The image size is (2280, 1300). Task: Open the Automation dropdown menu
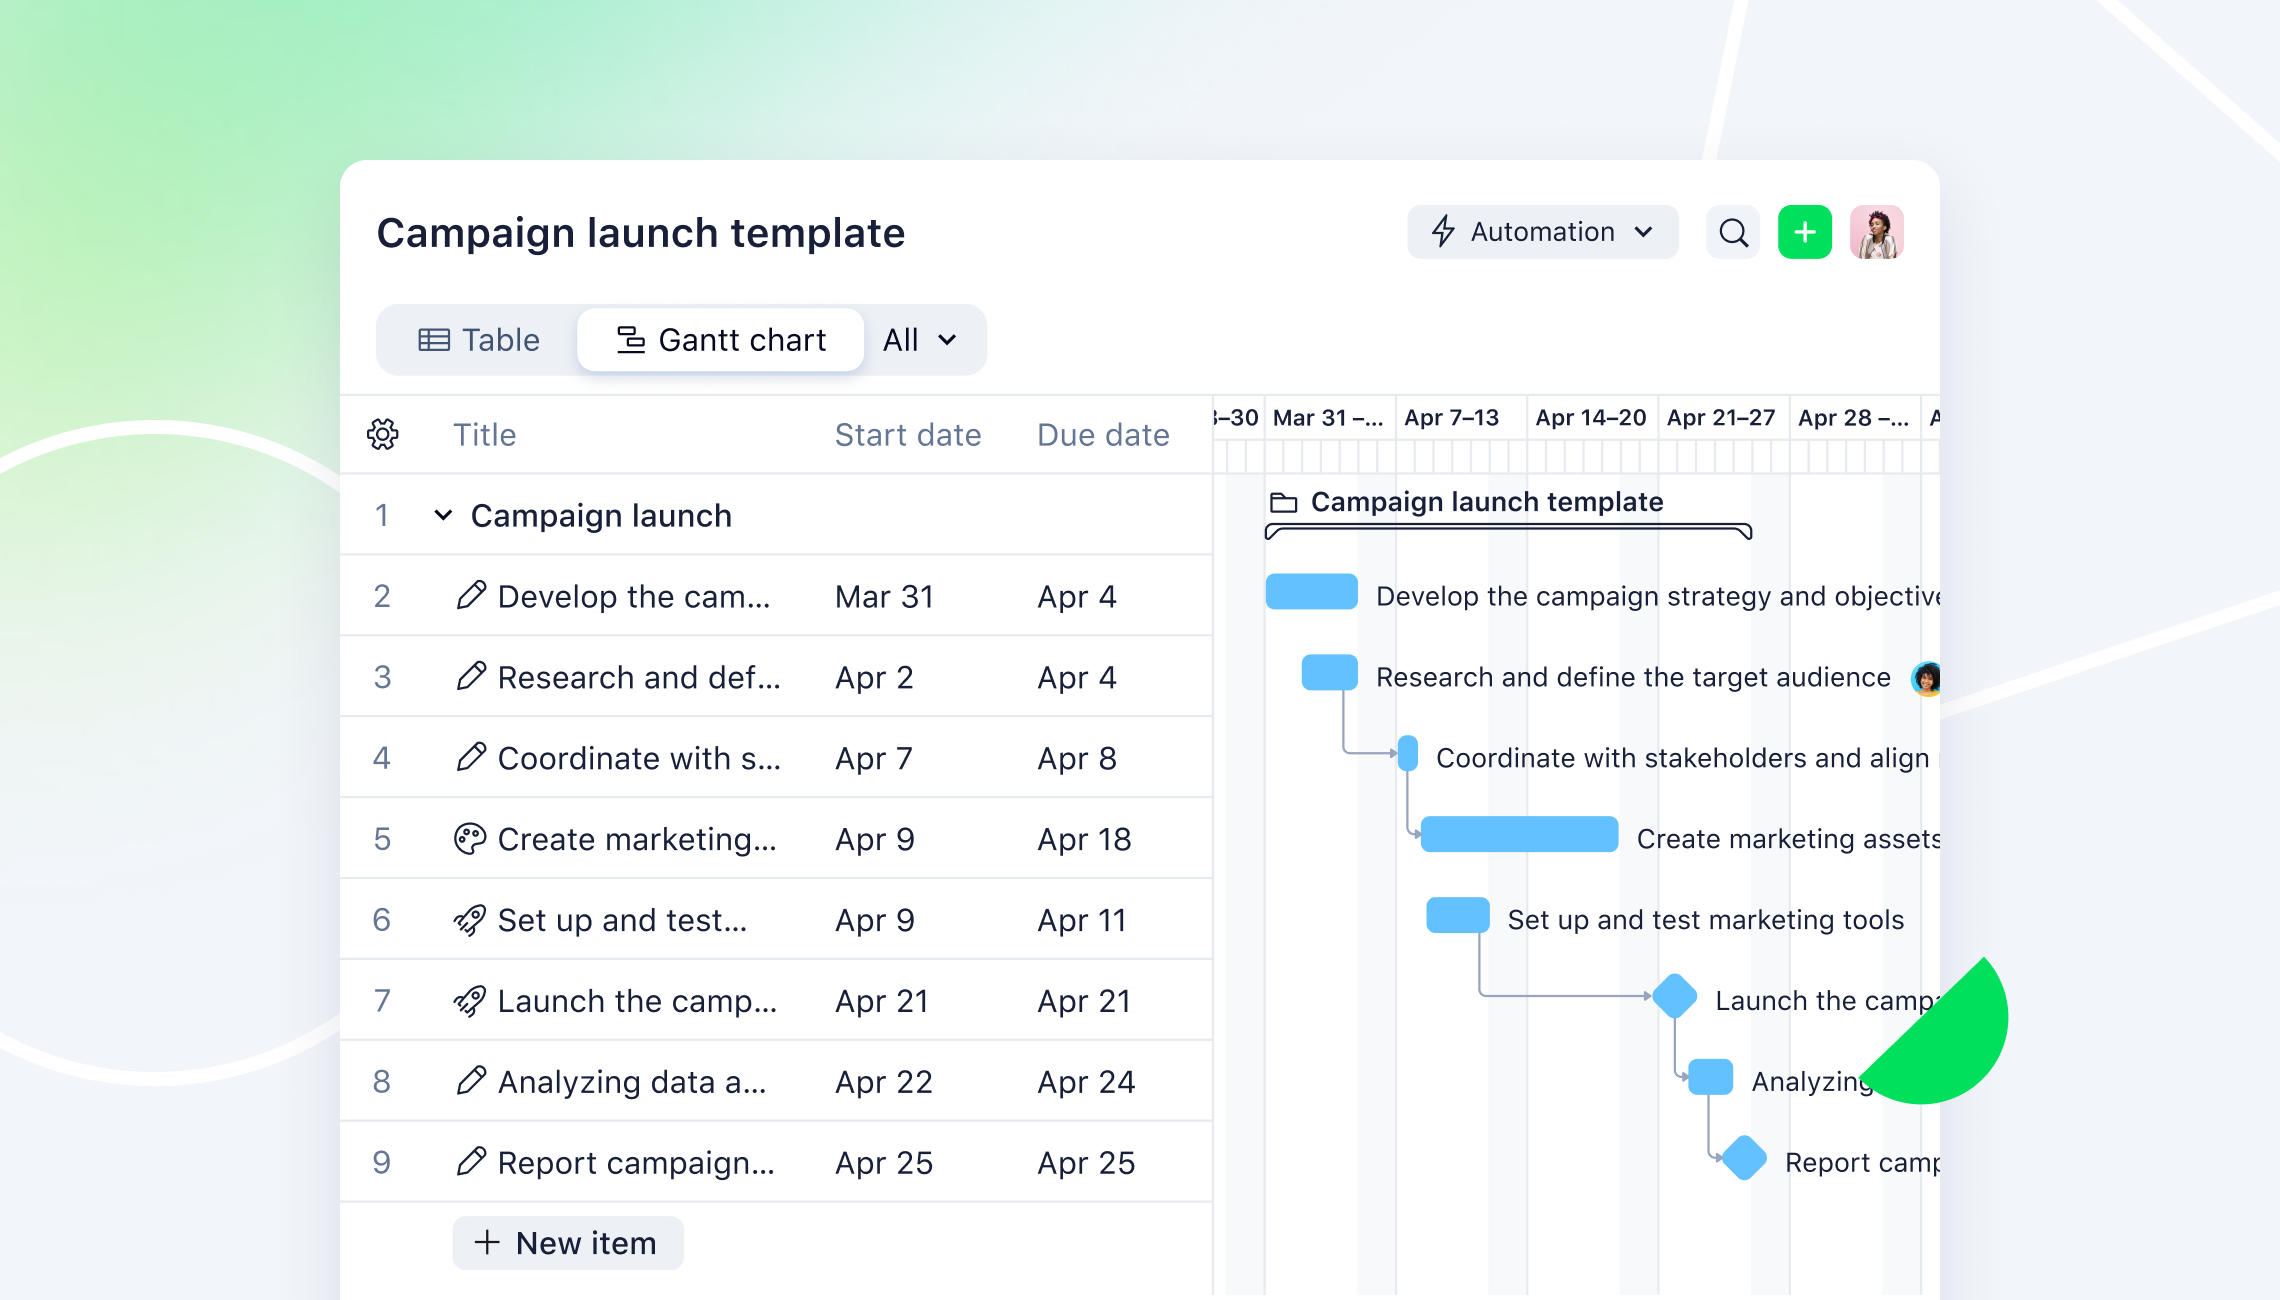tap(1541, 232)
